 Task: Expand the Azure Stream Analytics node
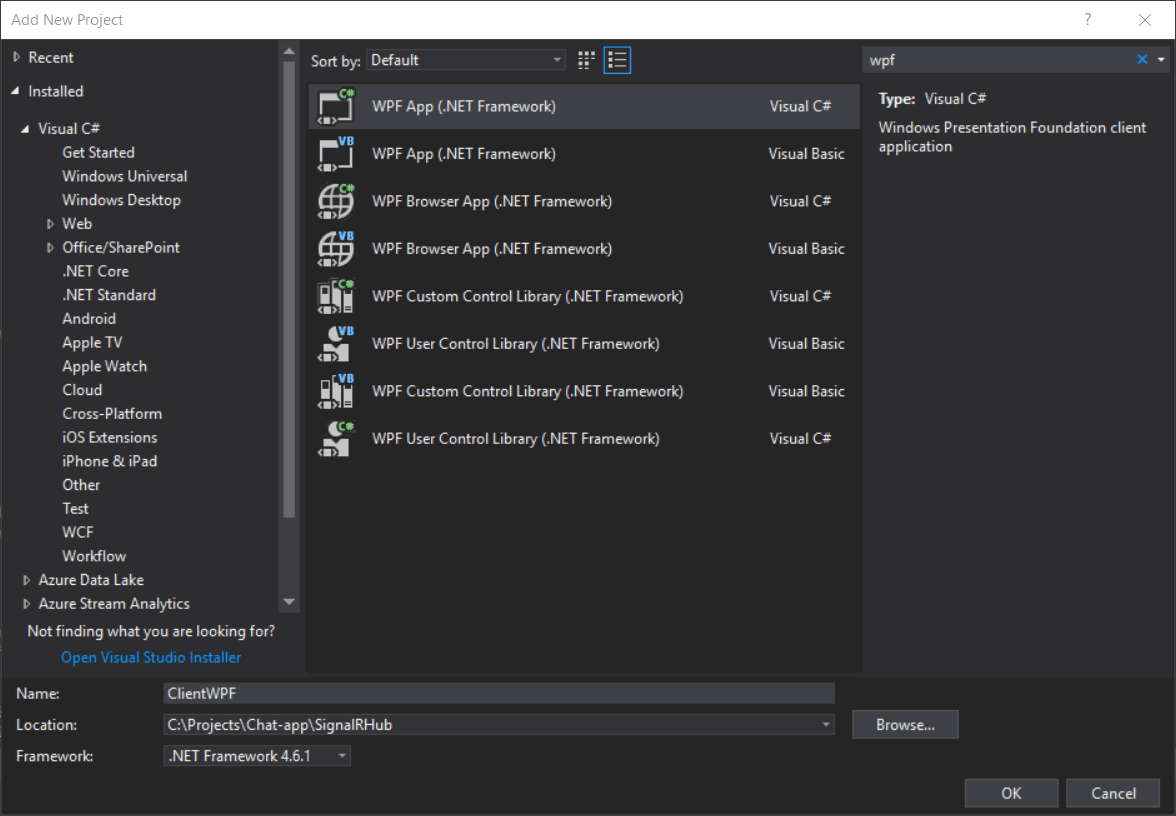point(26,604)
